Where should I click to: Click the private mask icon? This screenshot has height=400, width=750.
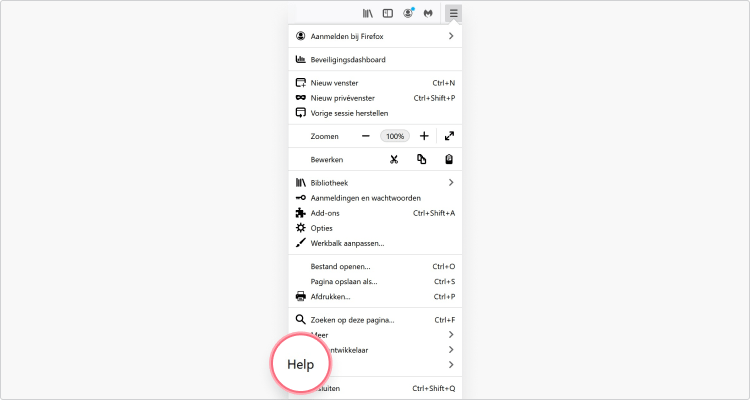[300, 98]
